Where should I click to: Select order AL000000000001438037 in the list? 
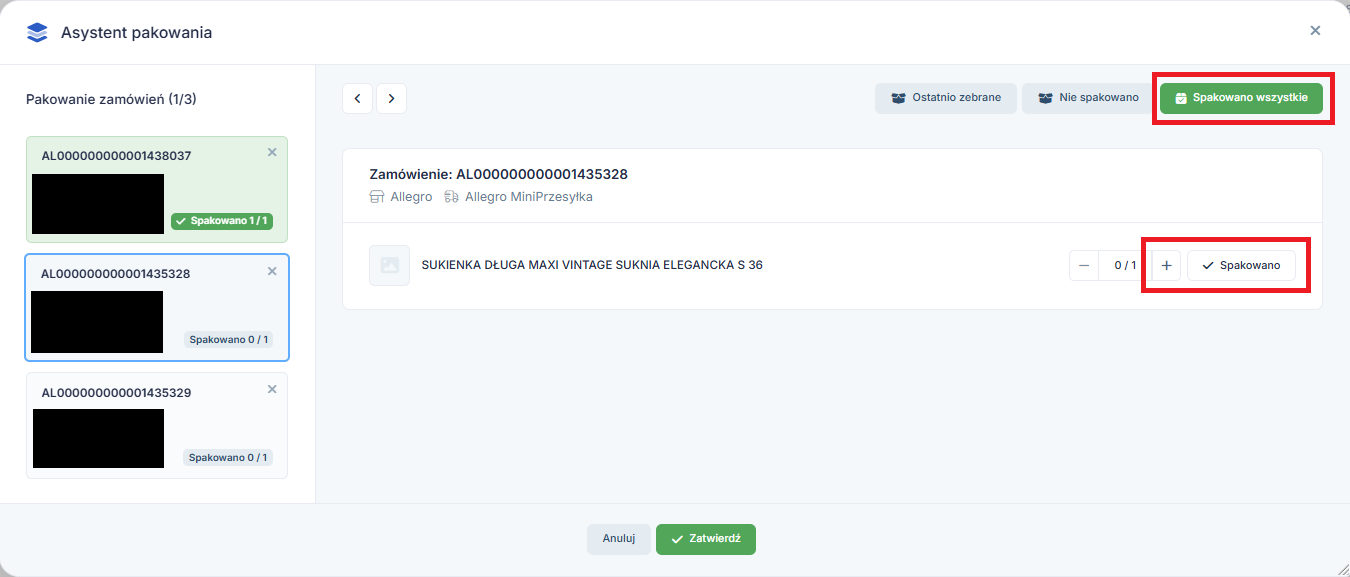tap(116, 156)
